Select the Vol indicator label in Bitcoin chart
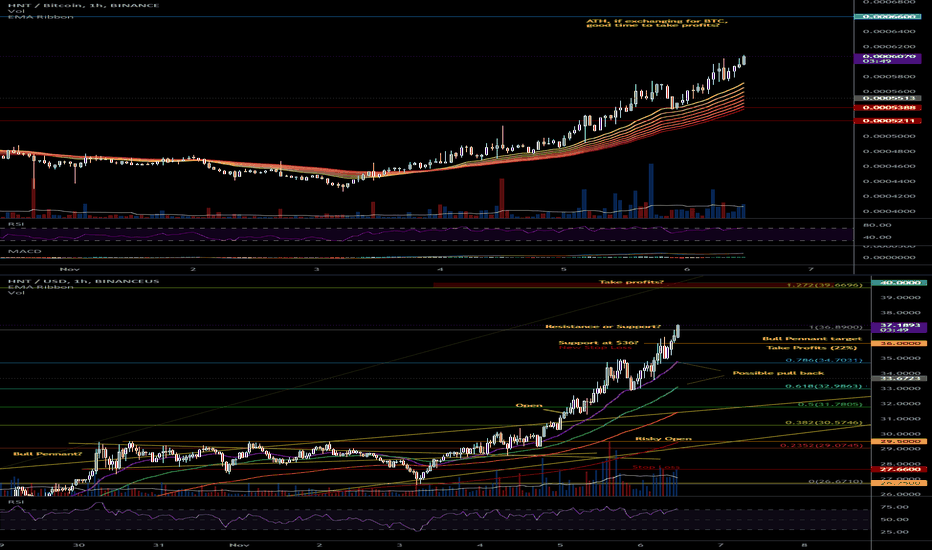Image resolution: width=932 pixels, height=550 pixels. (16, 11)
